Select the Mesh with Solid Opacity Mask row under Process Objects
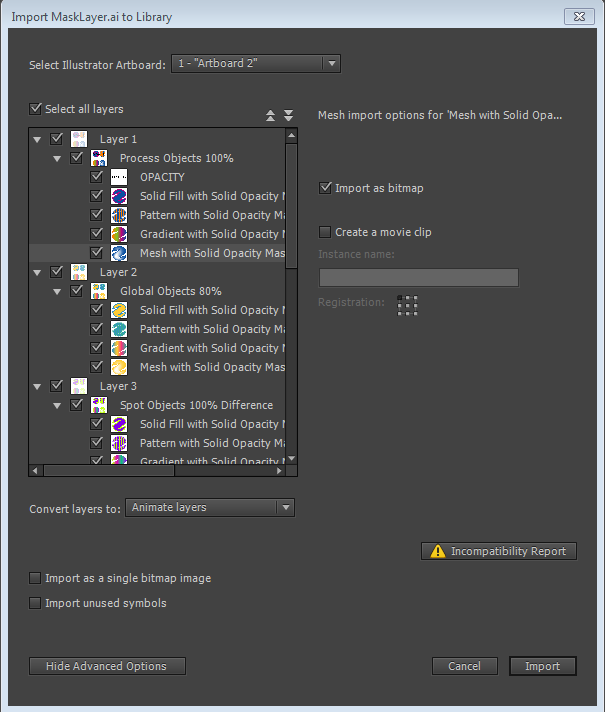This screenshot has height=712, width=605. click(211, 253)
